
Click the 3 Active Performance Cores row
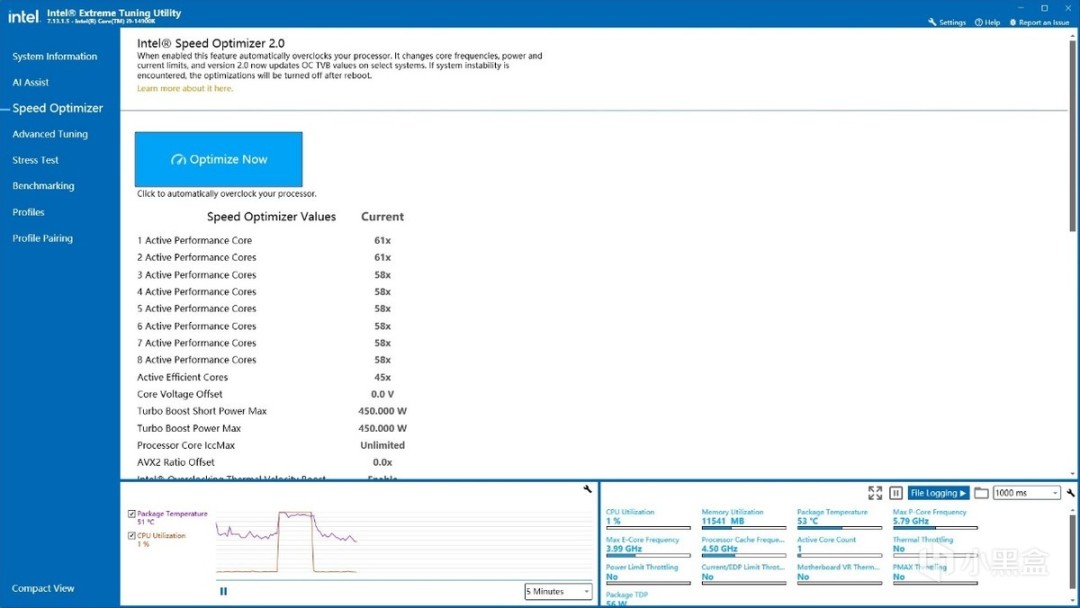tap(271, 275)
